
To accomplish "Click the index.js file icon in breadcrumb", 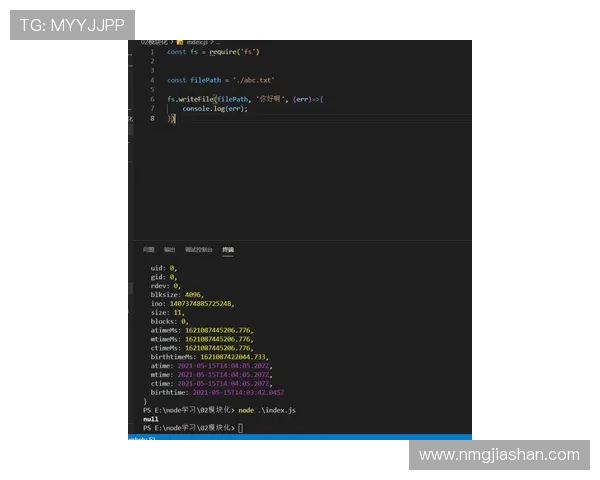I will tap(181, 43).
